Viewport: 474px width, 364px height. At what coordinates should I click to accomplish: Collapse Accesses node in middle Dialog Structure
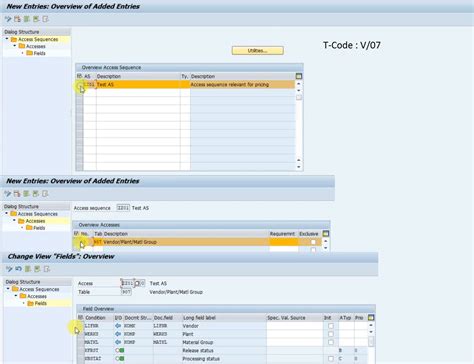tap(14, 221)
